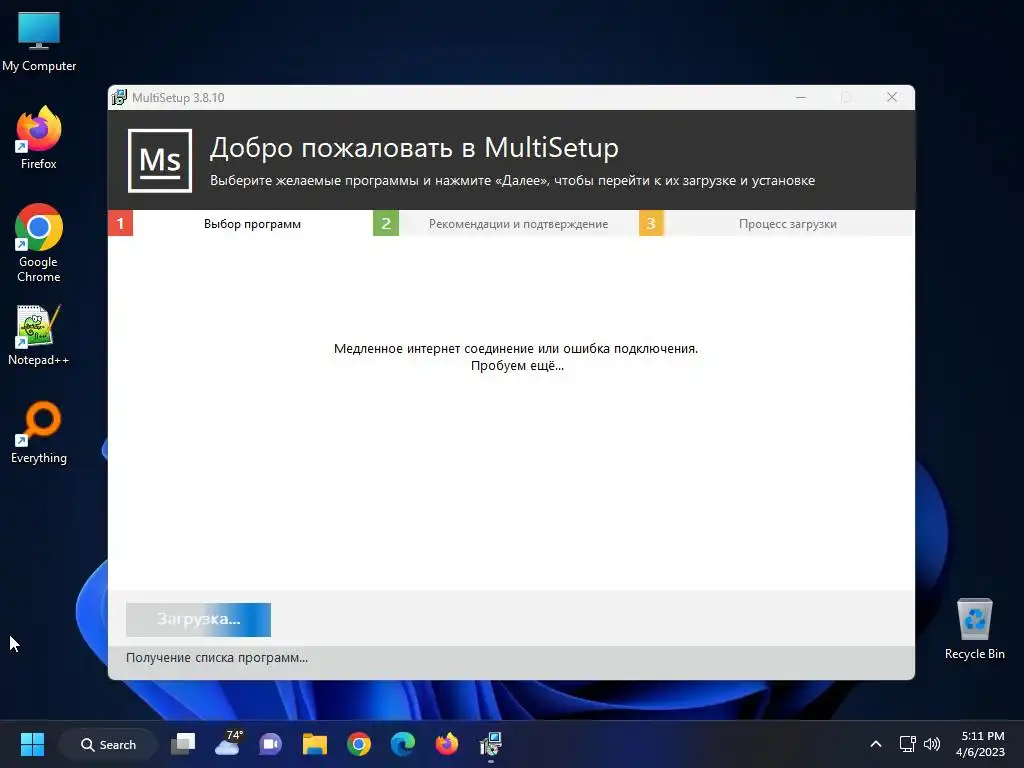Switch to the Процесс загрузки step tab
Viewport: 1024px width, 768px height.
click(788, 224)
